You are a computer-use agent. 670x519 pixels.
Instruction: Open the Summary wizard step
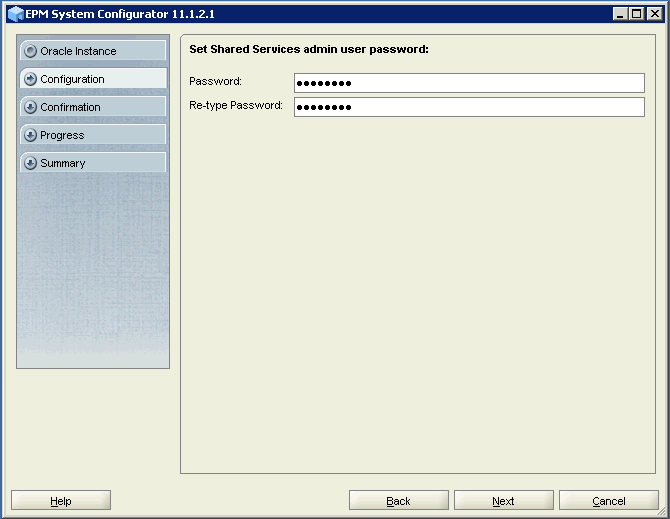[93, 163]
